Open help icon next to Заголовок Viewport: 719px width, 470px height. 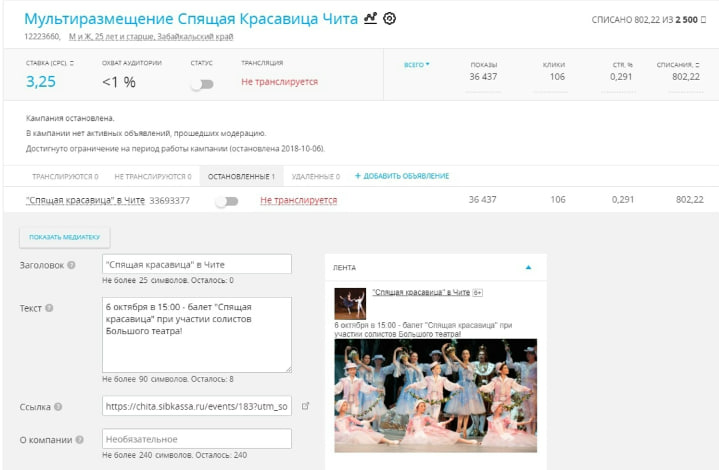(x=71, y=265)
